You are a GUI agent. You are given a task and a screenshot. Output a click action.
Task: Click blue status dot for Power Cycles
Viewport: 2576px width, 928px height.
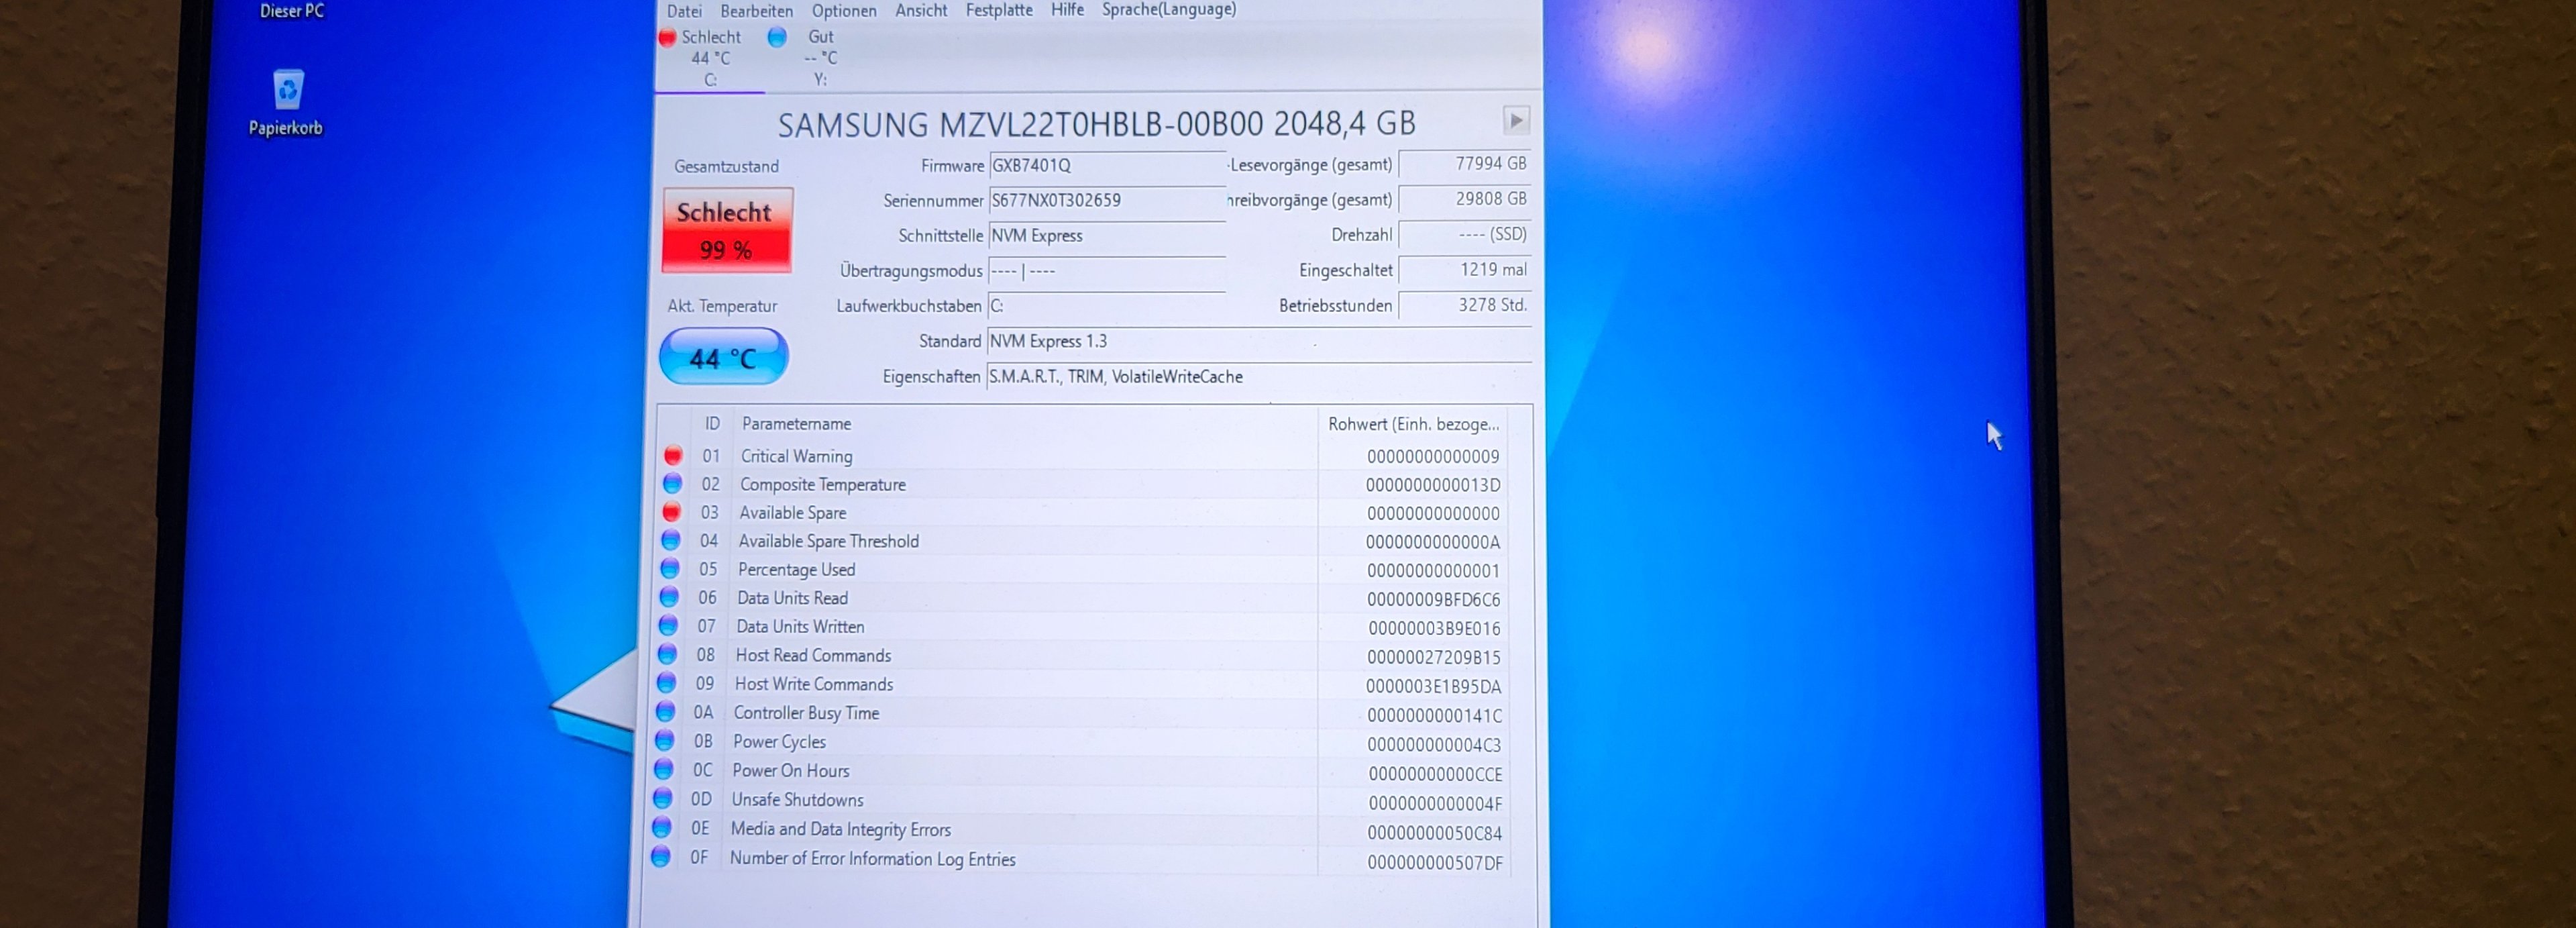click(x=664, y=741)
